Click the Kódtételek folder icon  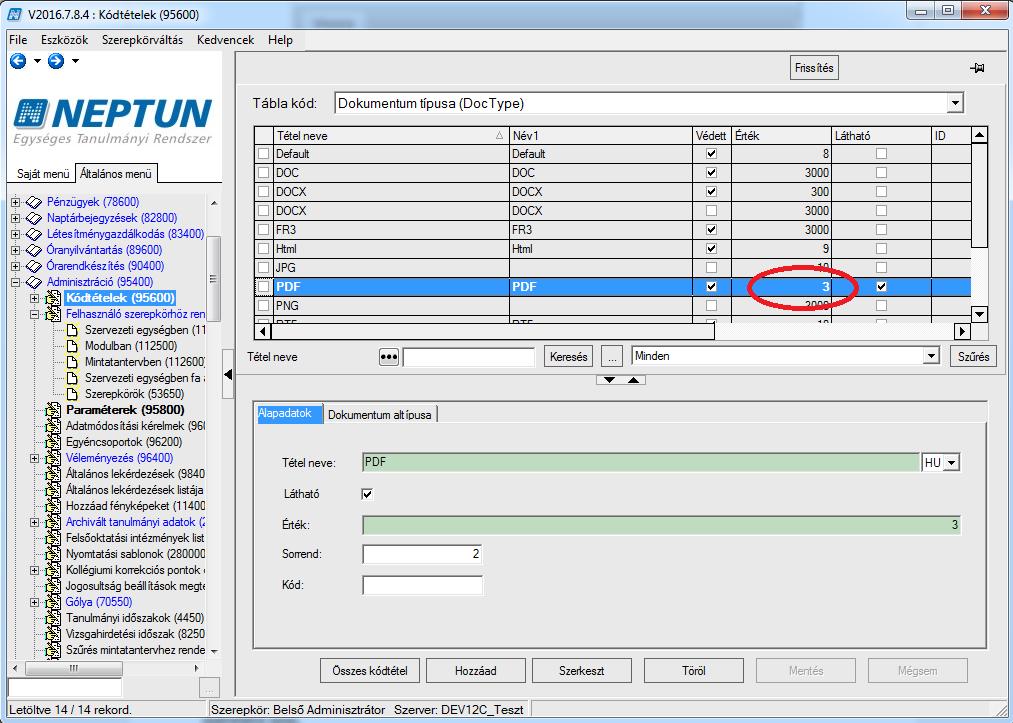[x=53, y=299]
